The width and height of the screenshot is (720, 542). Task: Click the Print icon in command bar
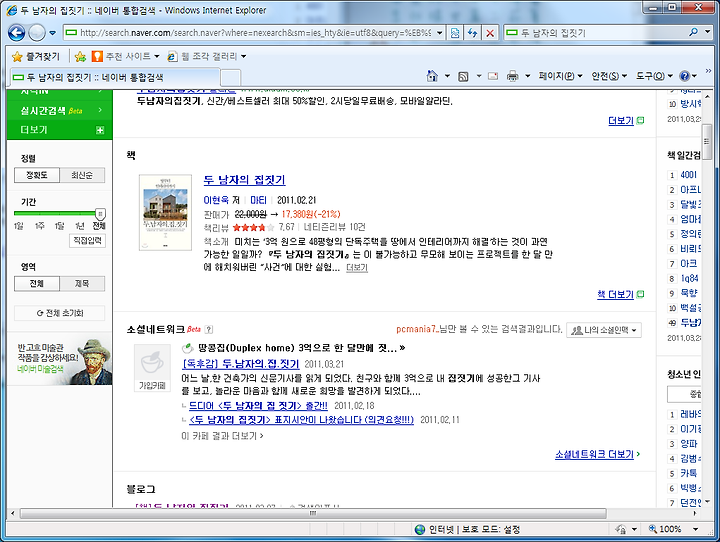coord(512,76)
